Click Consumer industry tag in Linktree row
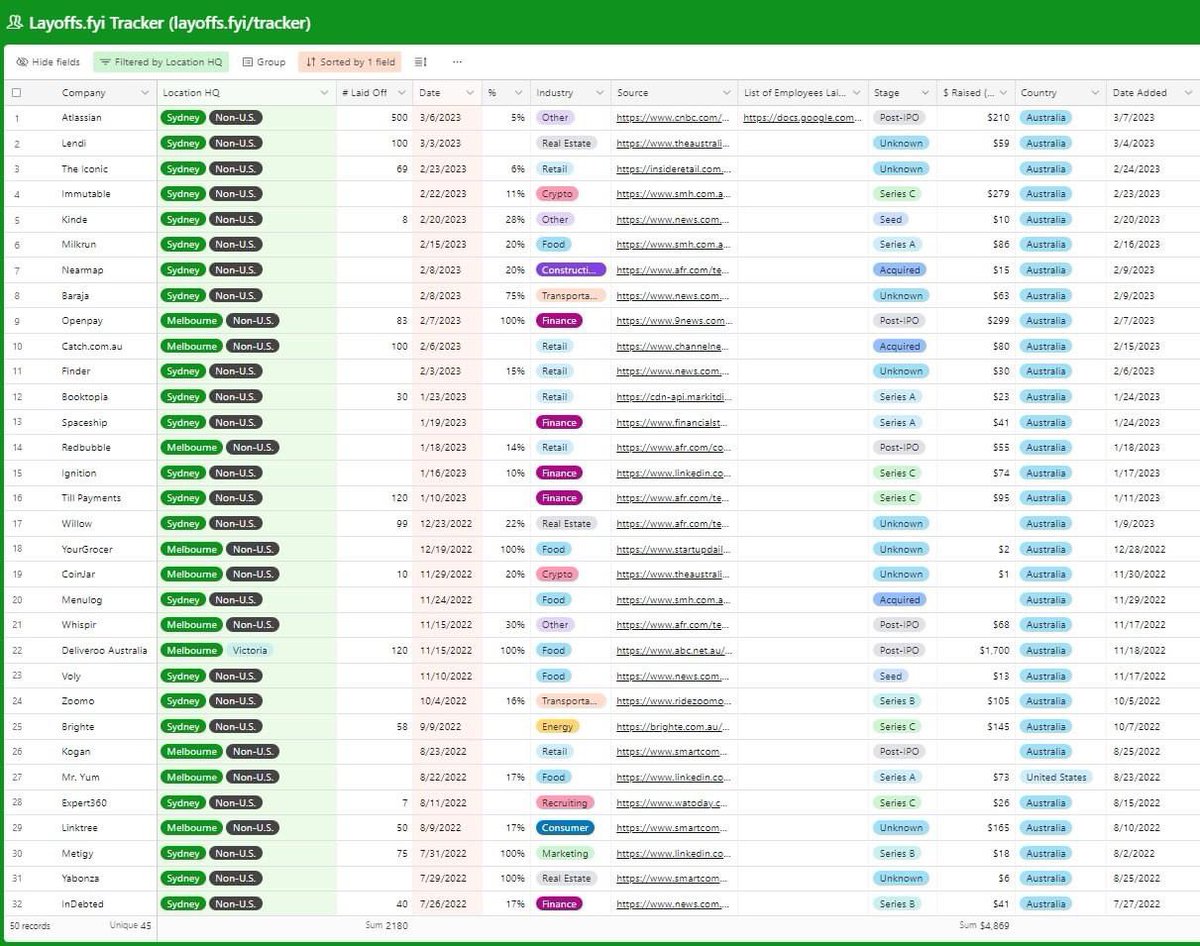 pos(564,828)
